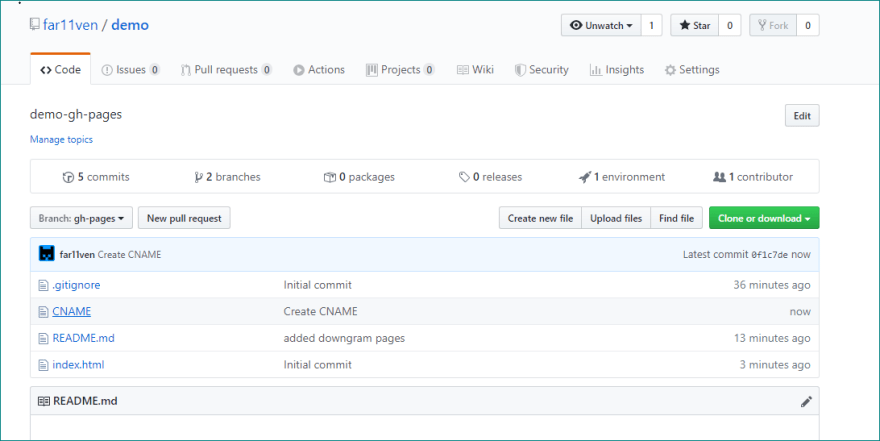Click the CNAME file icon
This screenshot has width=880, height=441.
43,312
